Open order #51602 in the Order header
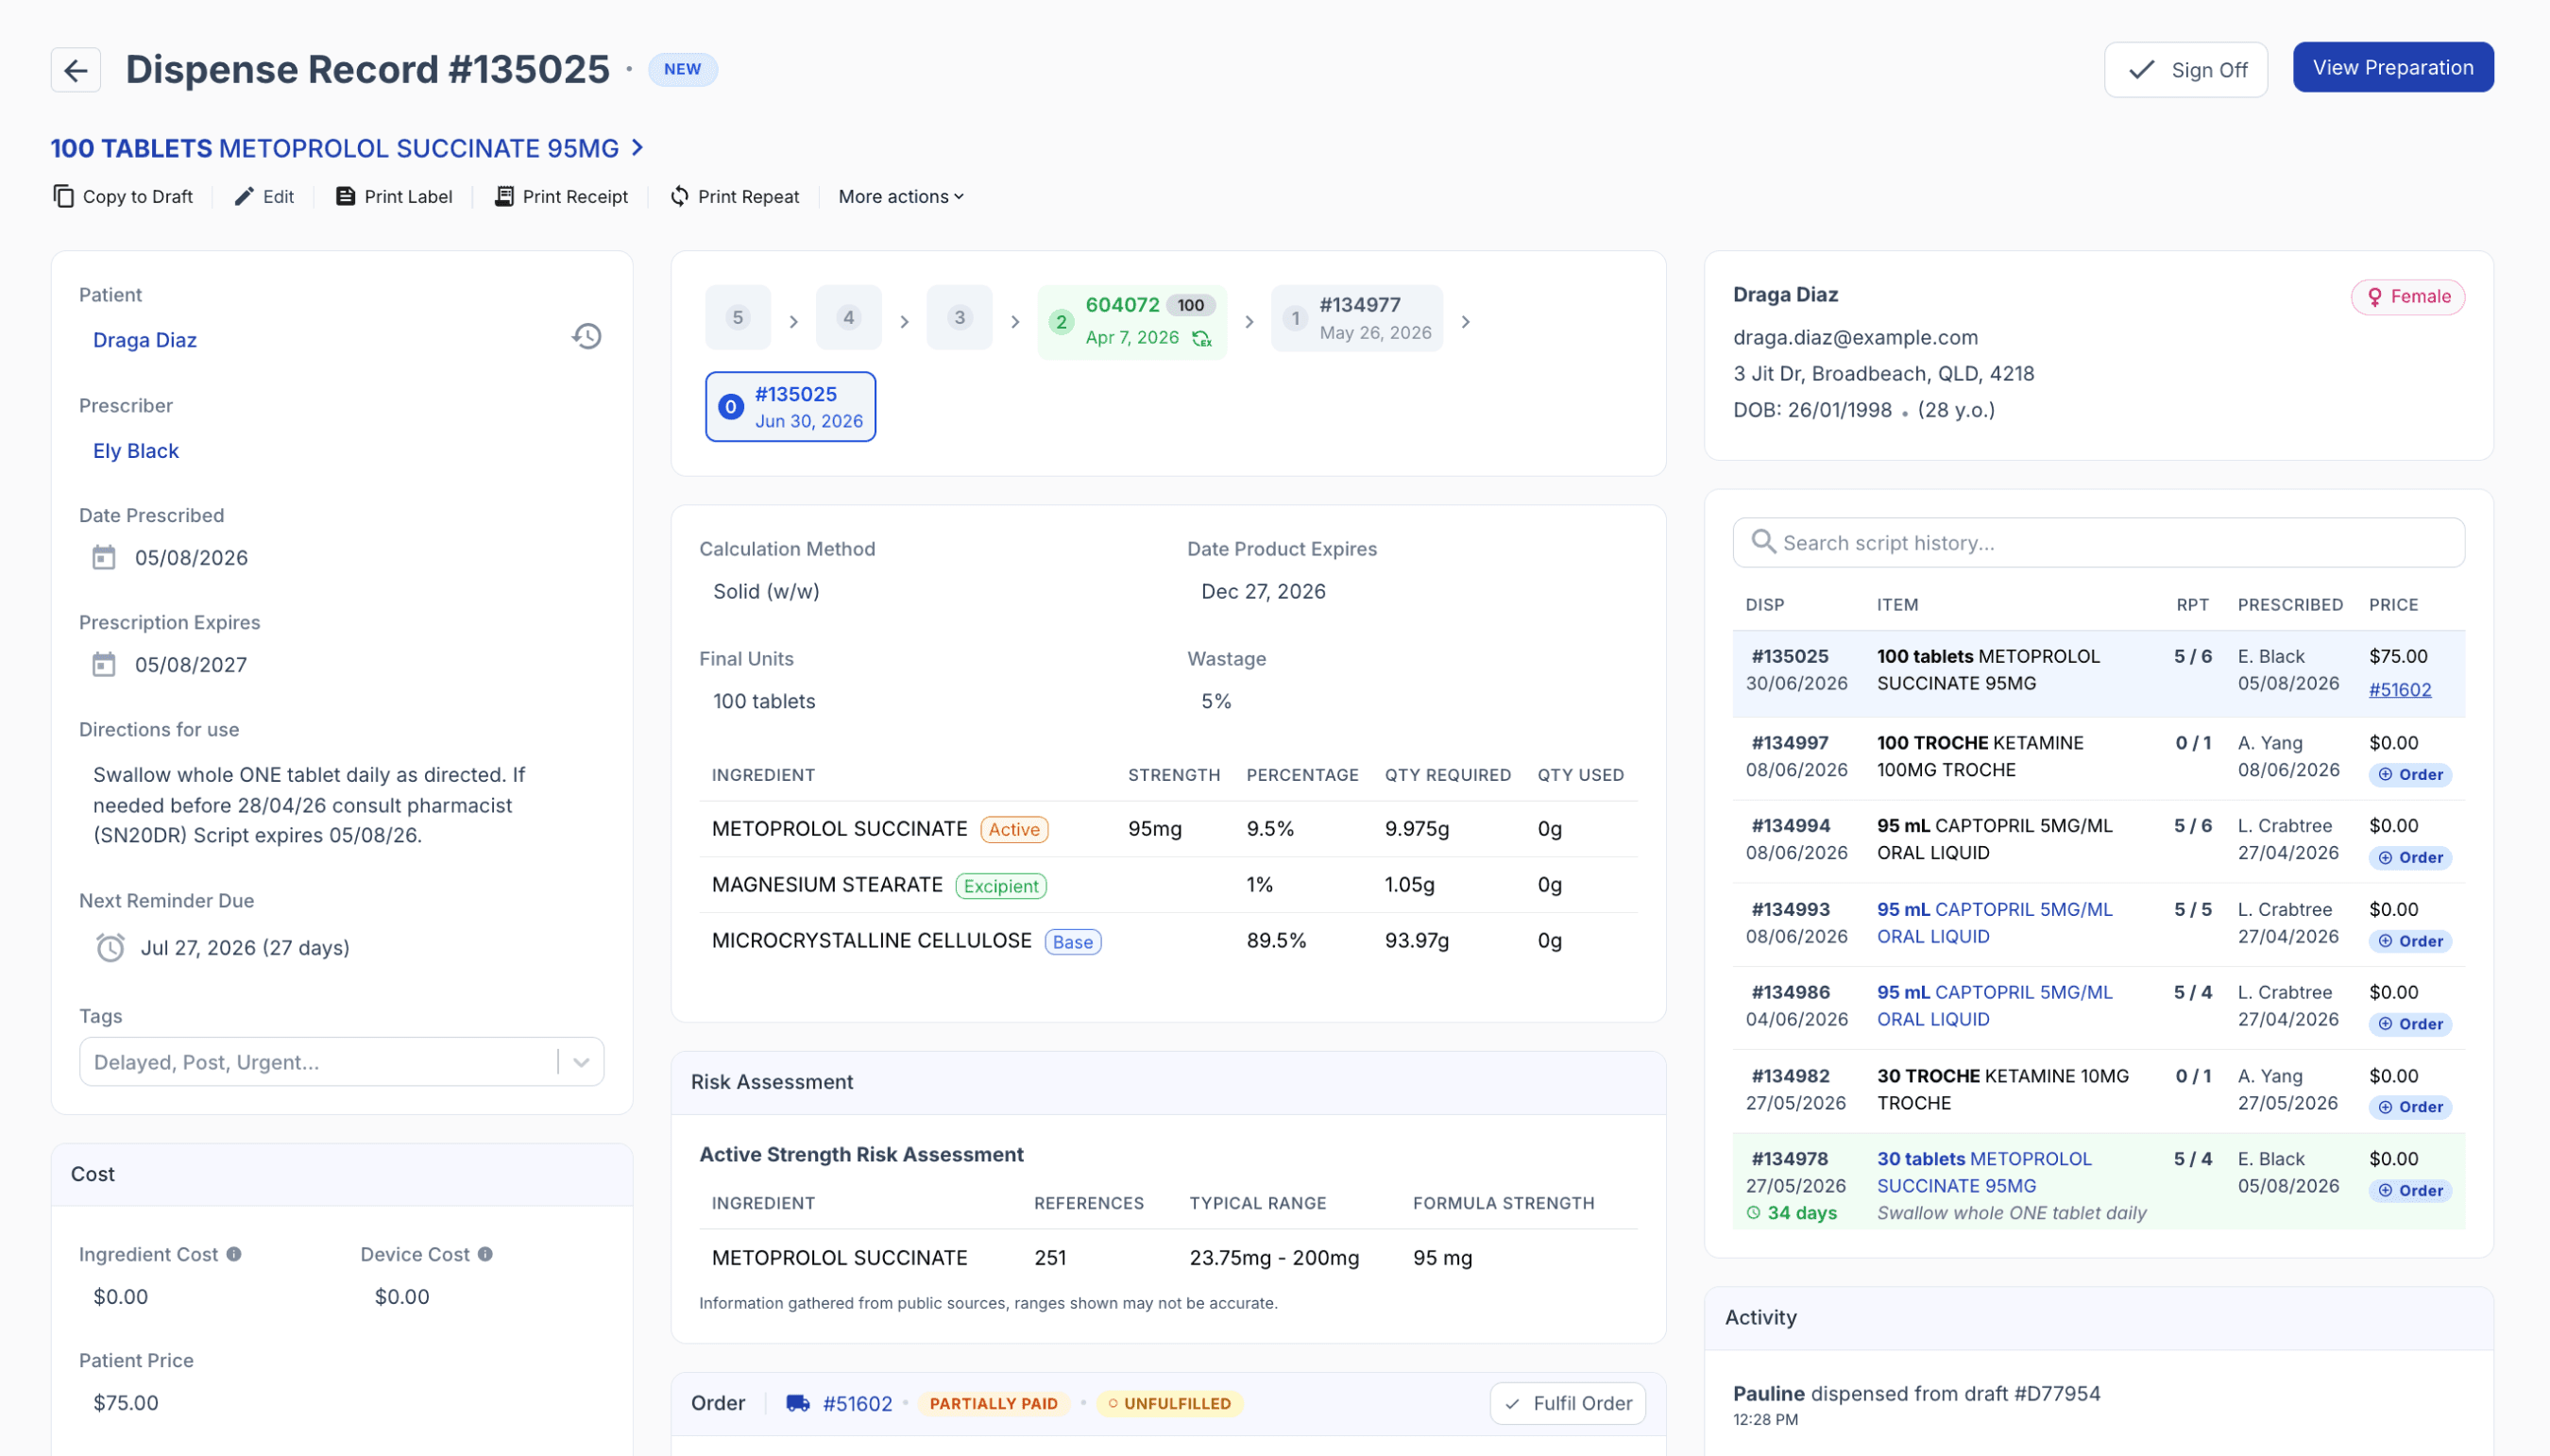The width and height of the screenshot is (2550, 1456). point(858,1403)
